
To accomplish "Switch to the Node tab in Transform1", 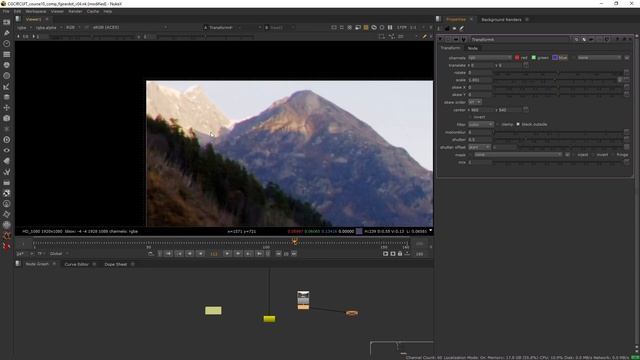I will 473,48.
